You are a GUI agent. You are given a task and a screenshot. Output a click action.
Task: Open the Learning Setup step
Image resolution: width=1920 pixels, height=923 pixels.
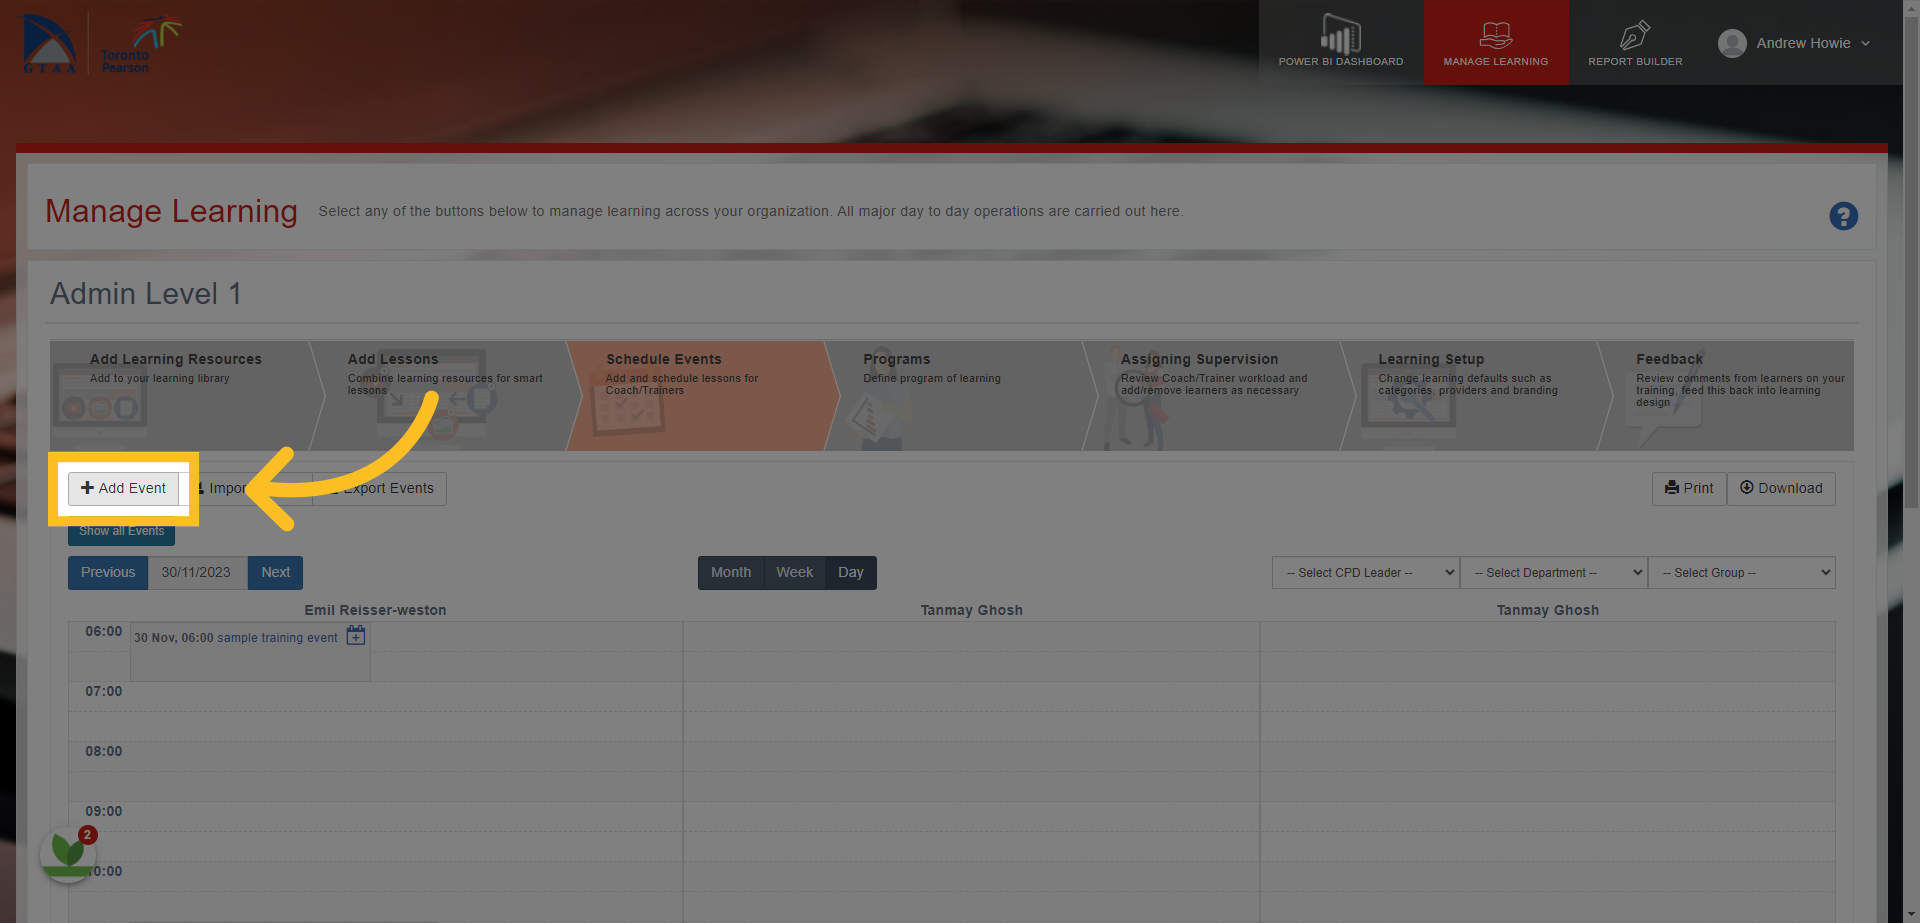pyautogui.click(x=1476, y=395)
